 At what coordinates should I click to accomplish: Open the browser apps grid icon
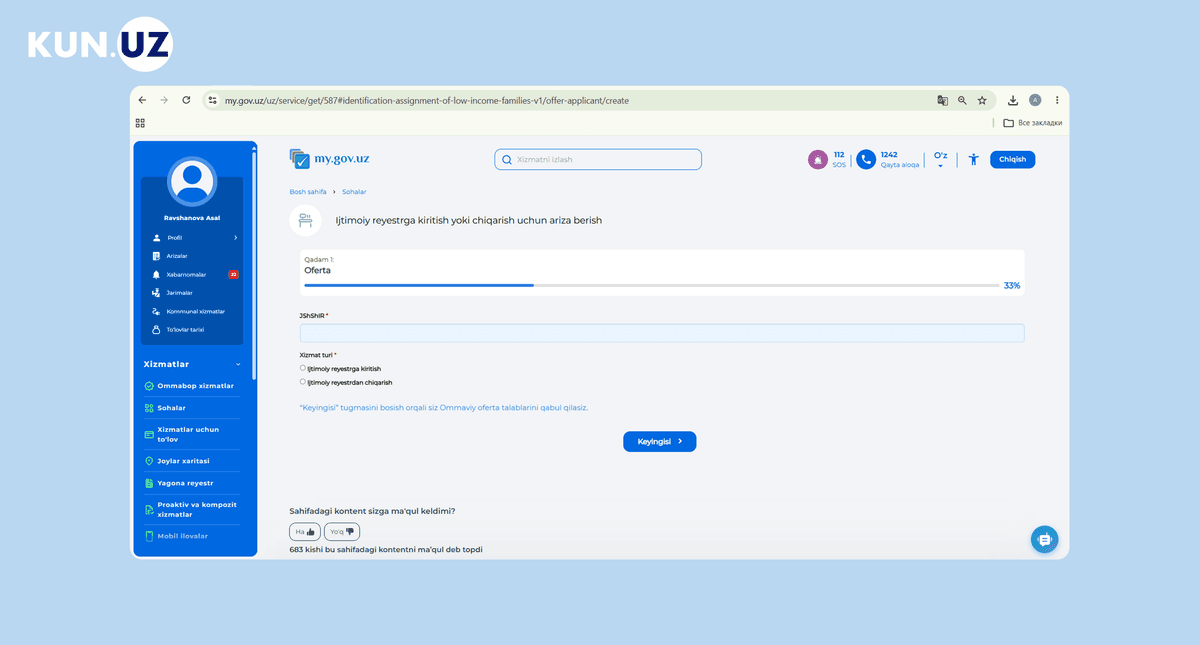[x=141, y=123]
